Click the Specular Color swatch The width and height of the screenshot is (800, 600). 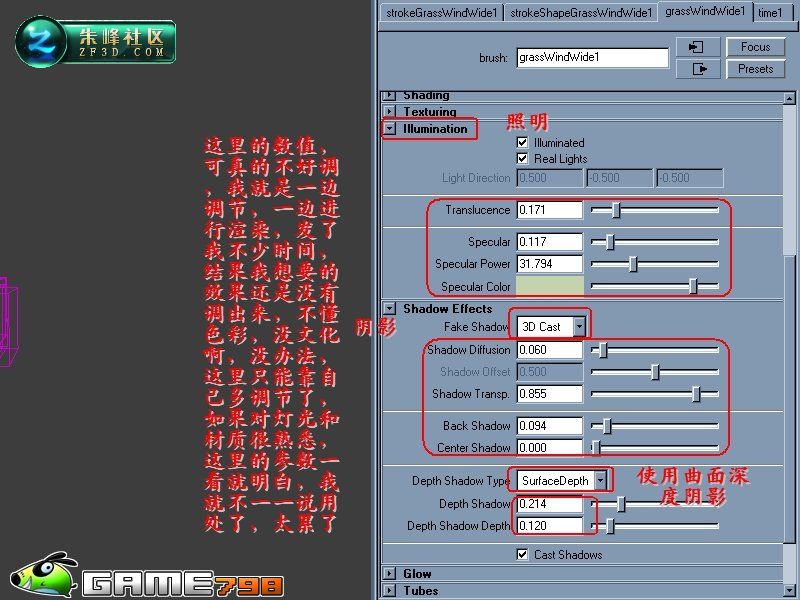pyautogui.click(x=549, y=286)
